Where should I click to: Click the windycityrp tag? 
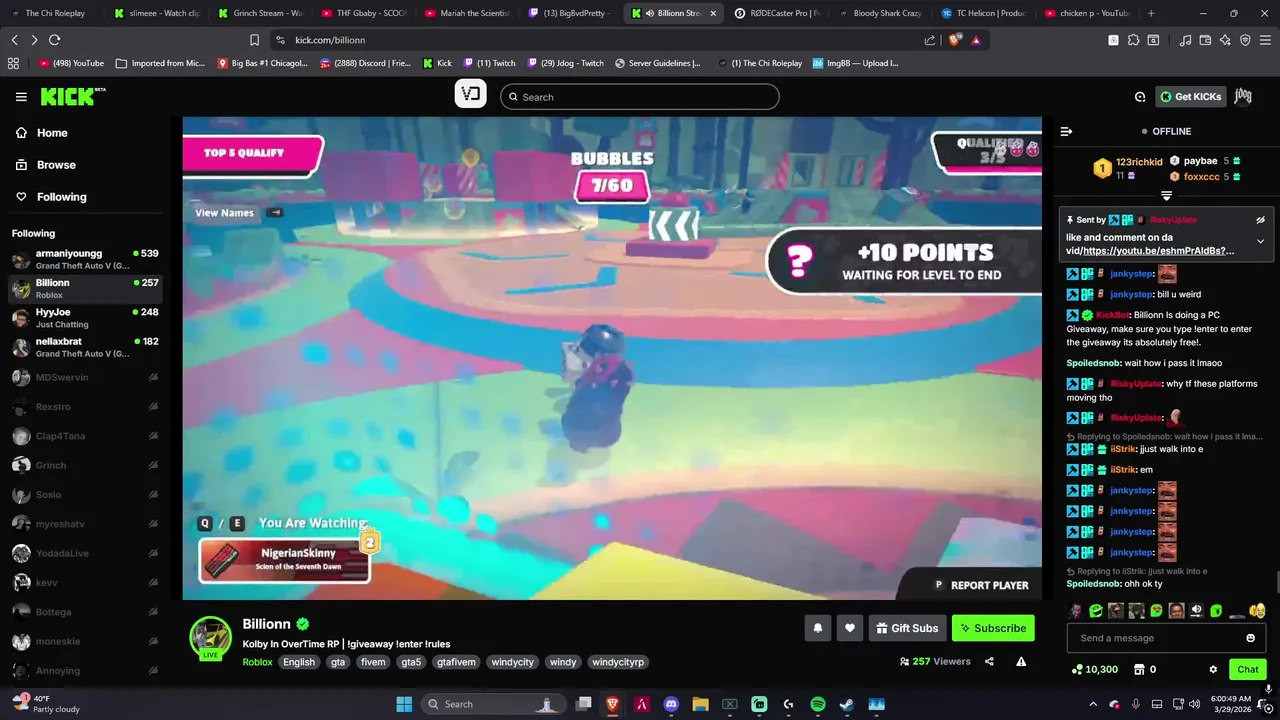(x=618, y=662)
